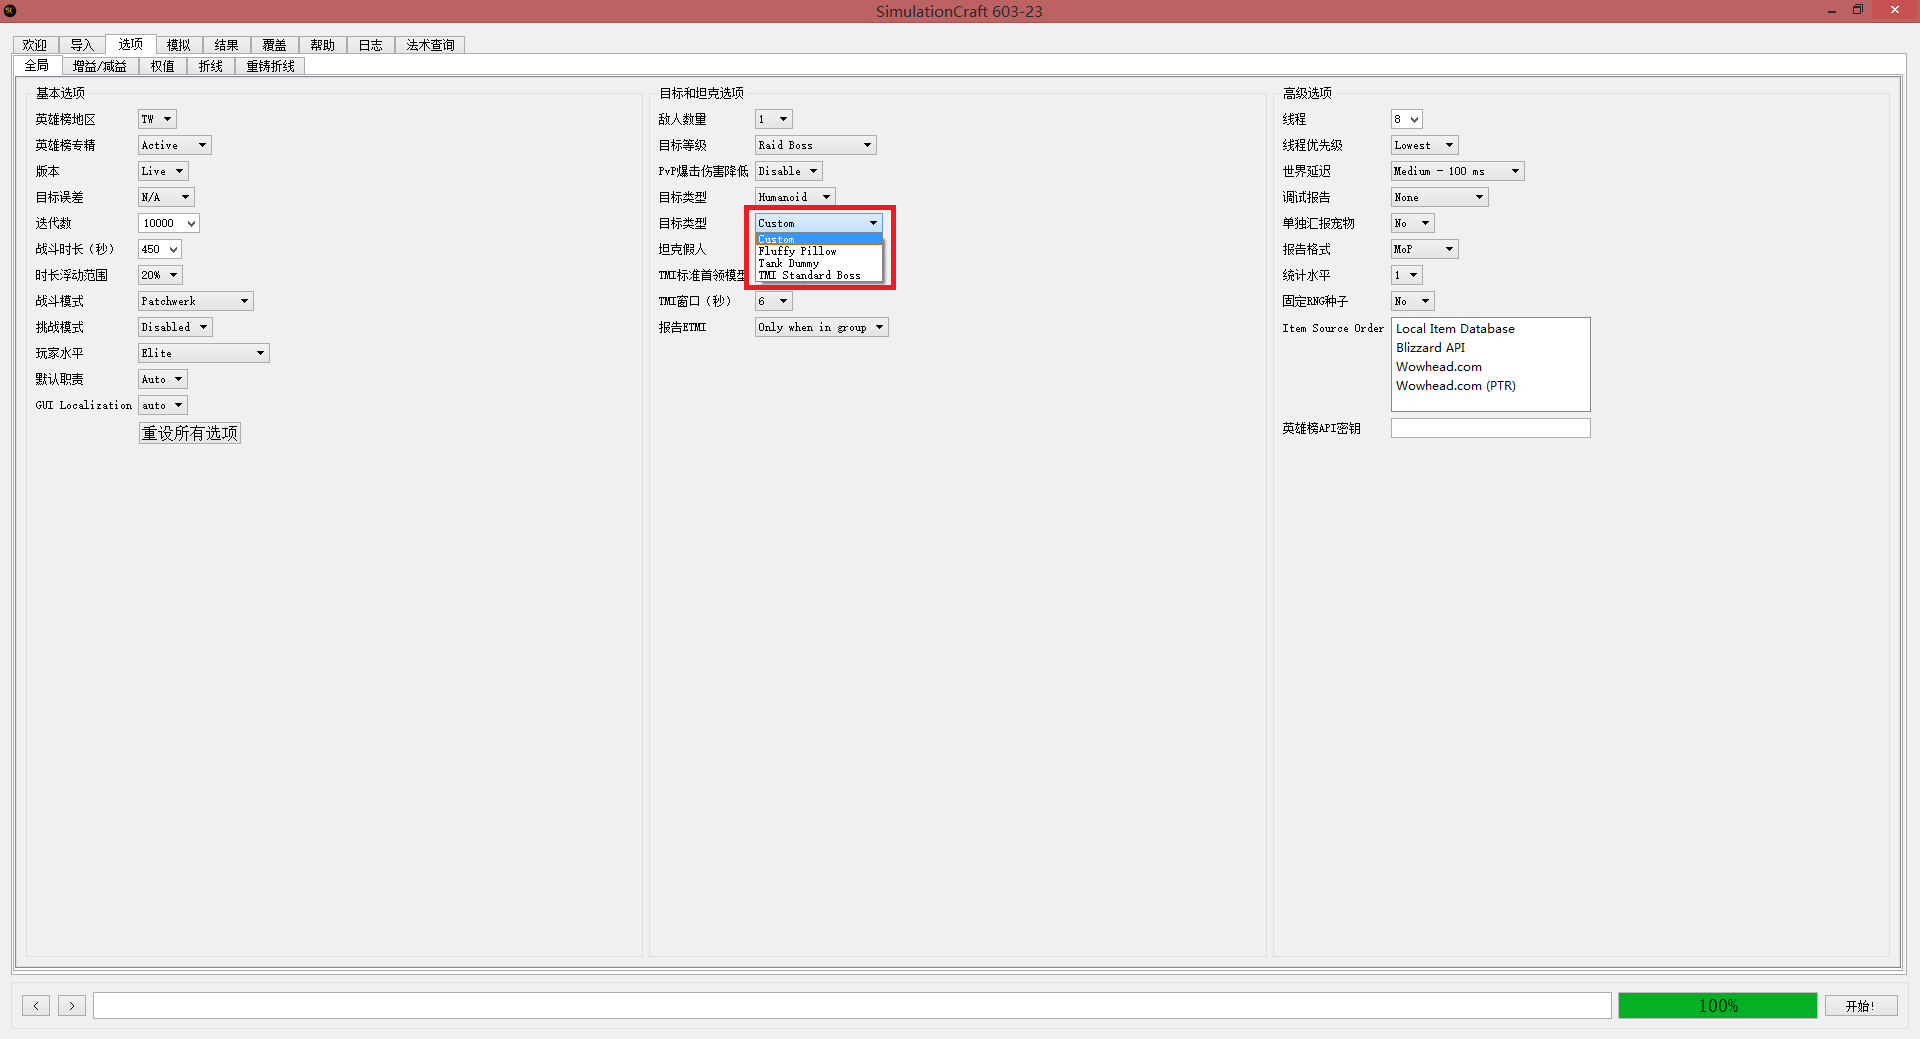The image size is (1920, 1039).
Task: Expand the 统计水平 dropdown
Action: [x=1407, y=275]
